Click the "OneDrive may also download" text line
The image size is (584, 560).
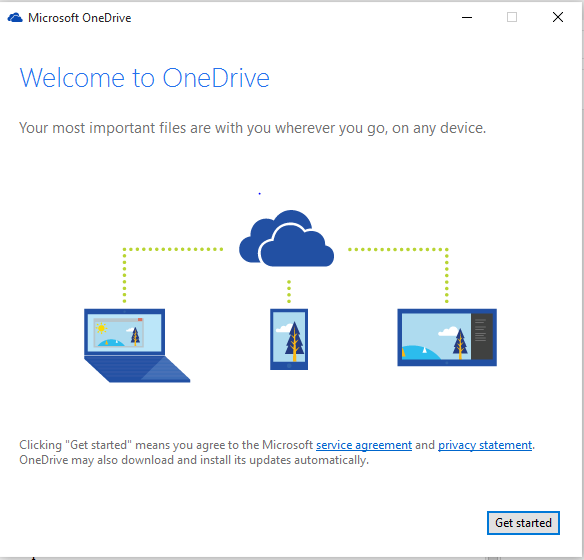[194, 460]
